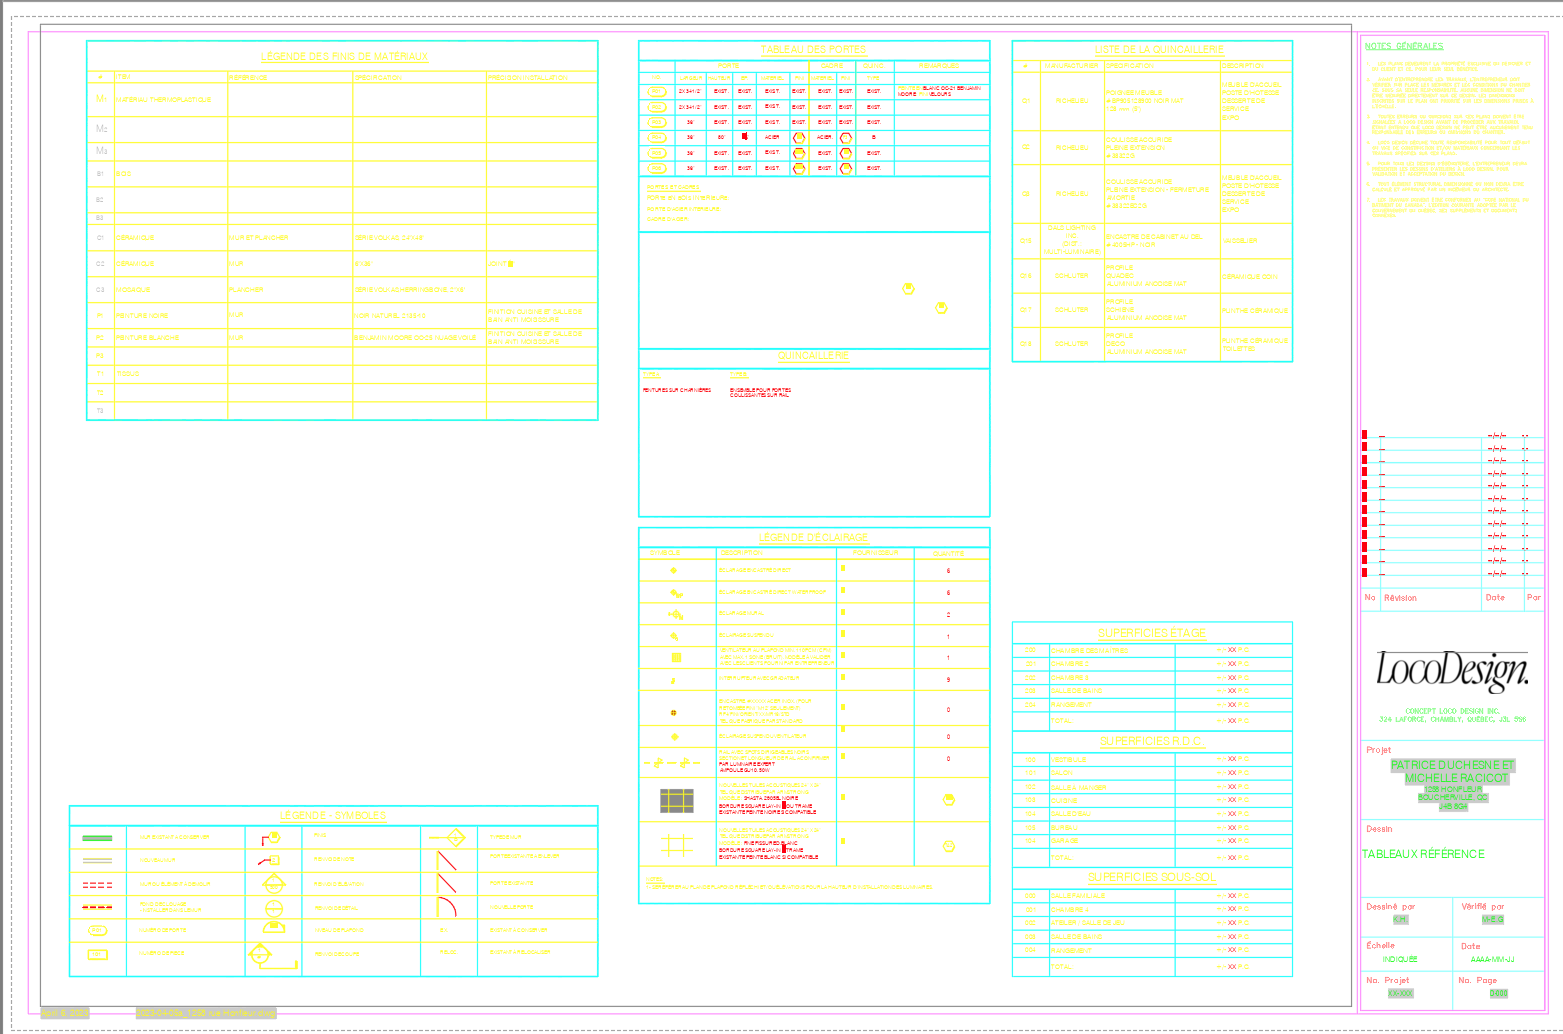Toggle the red dashed wall-to-demolish linetype sample
The height and width of the screenshot is (1034, 1563).
click(x=97, y=883)
